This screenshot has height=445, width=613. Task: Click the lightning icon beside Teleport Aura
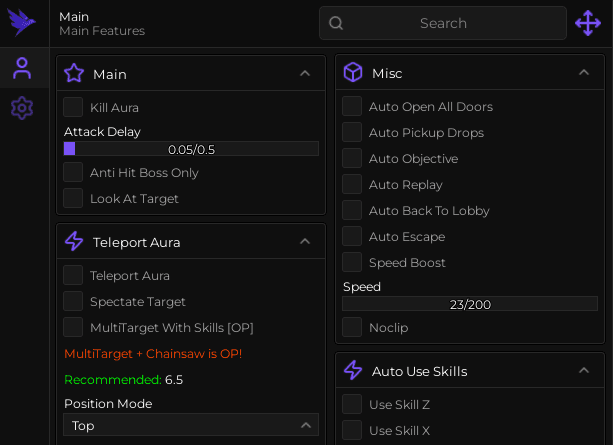pos(74,241)
